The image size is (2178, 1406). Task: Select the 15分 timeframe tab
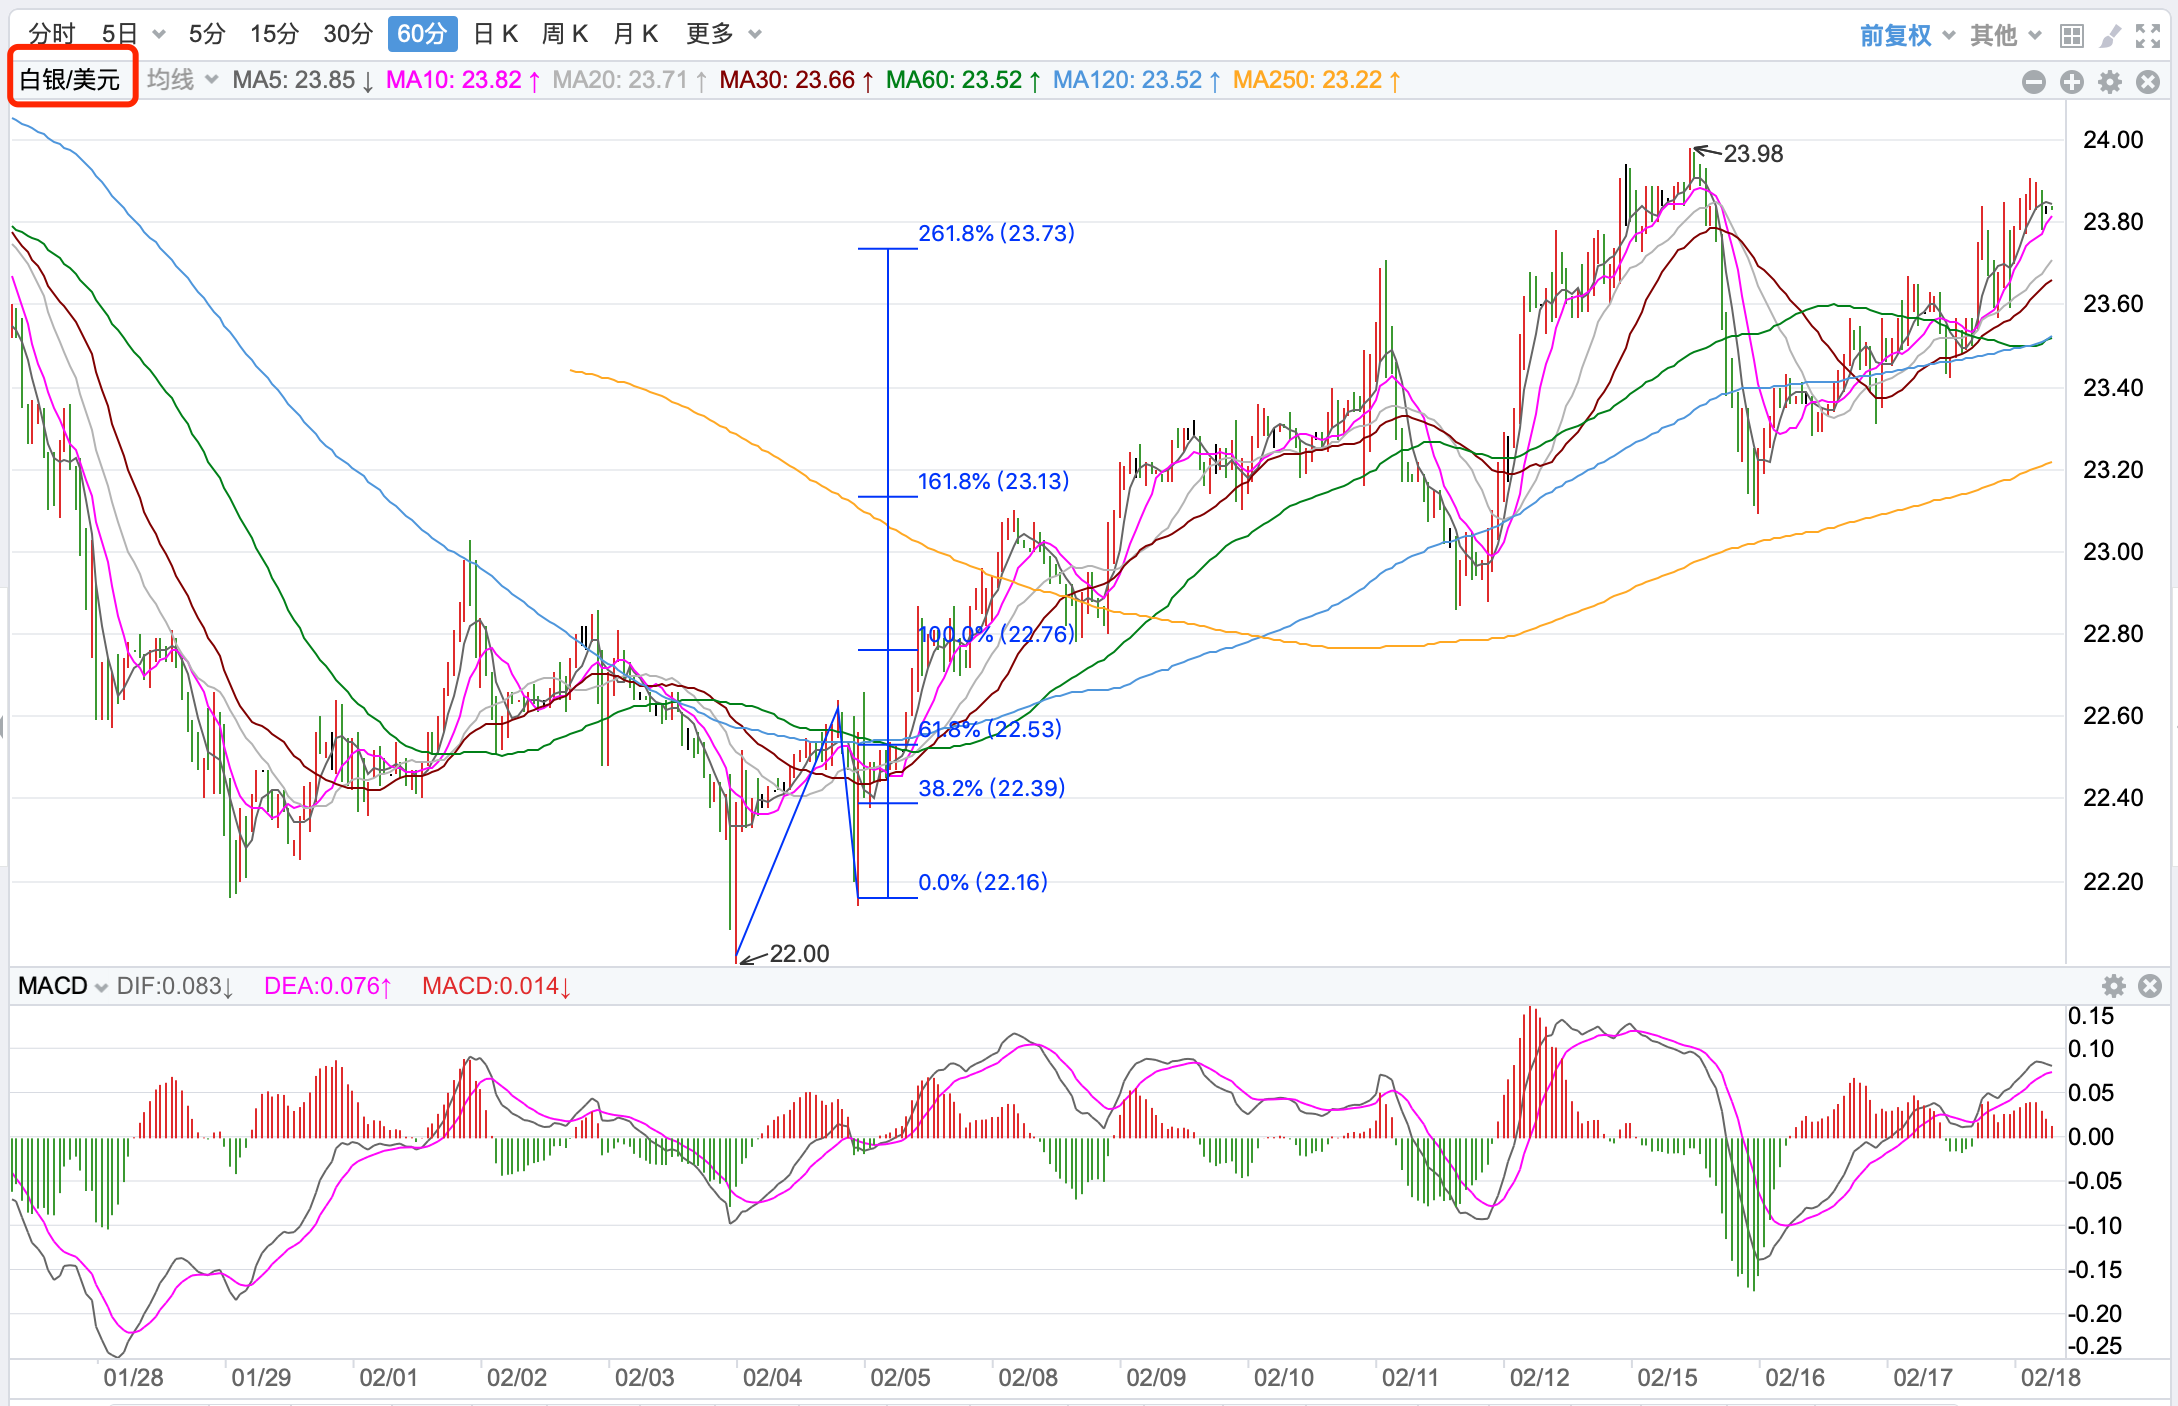(x=274, y=34)
